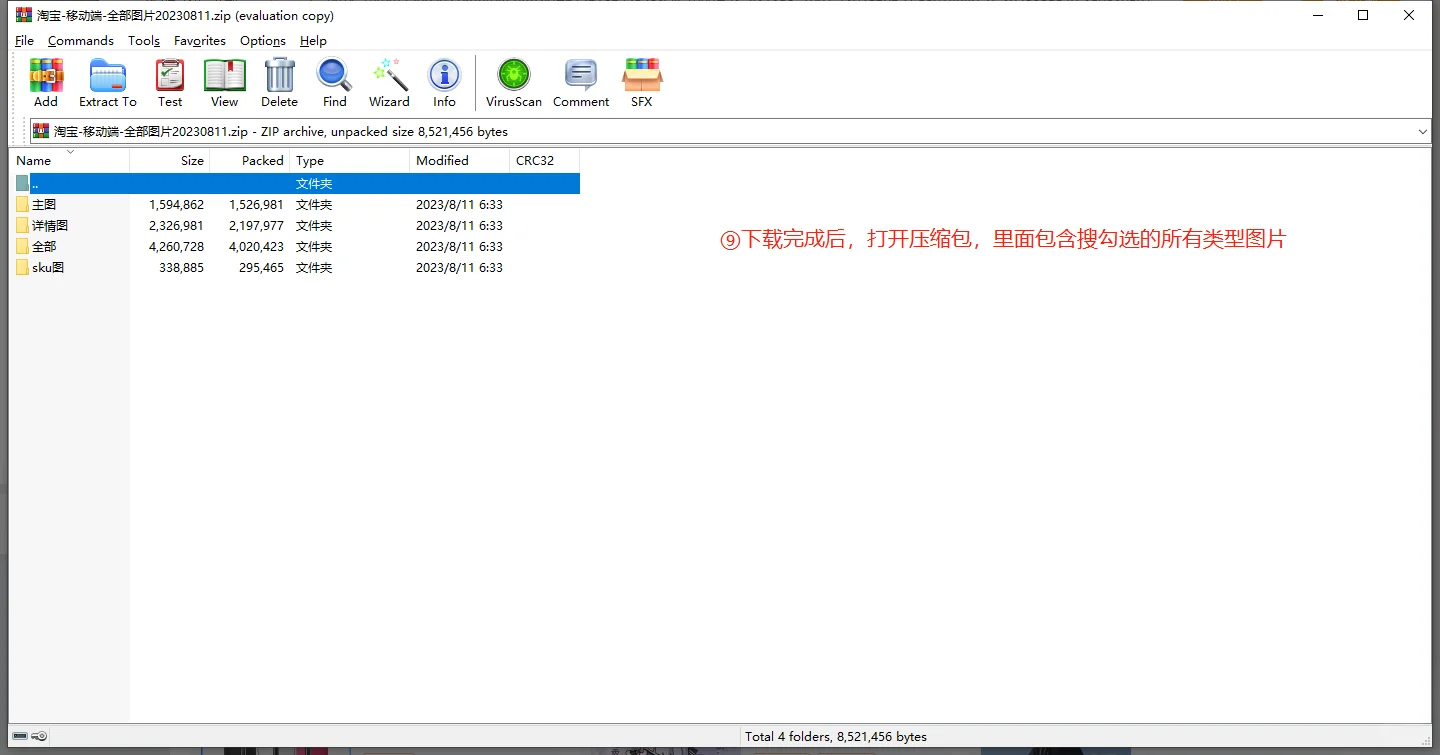Open the Commands menu
The height and width of the screenshot is (755, 1440).
click(x=81, y=41)
